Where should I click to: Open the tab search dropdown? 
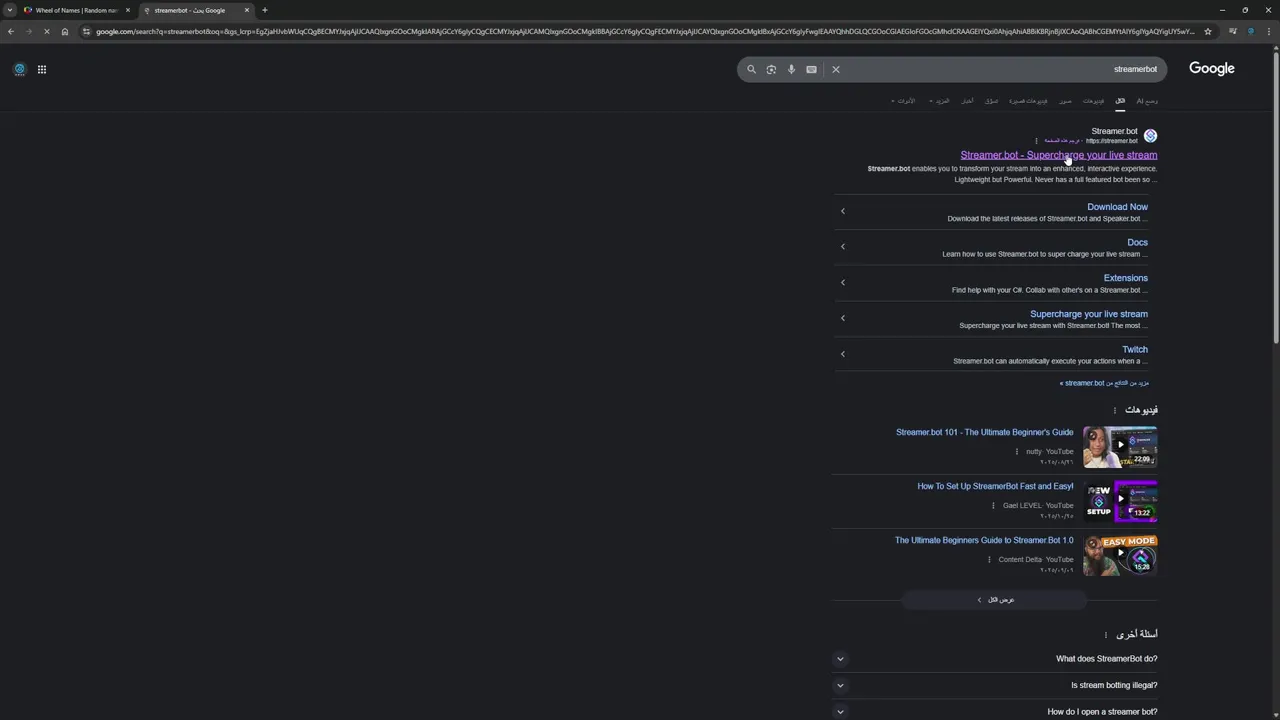coord(9,10)
